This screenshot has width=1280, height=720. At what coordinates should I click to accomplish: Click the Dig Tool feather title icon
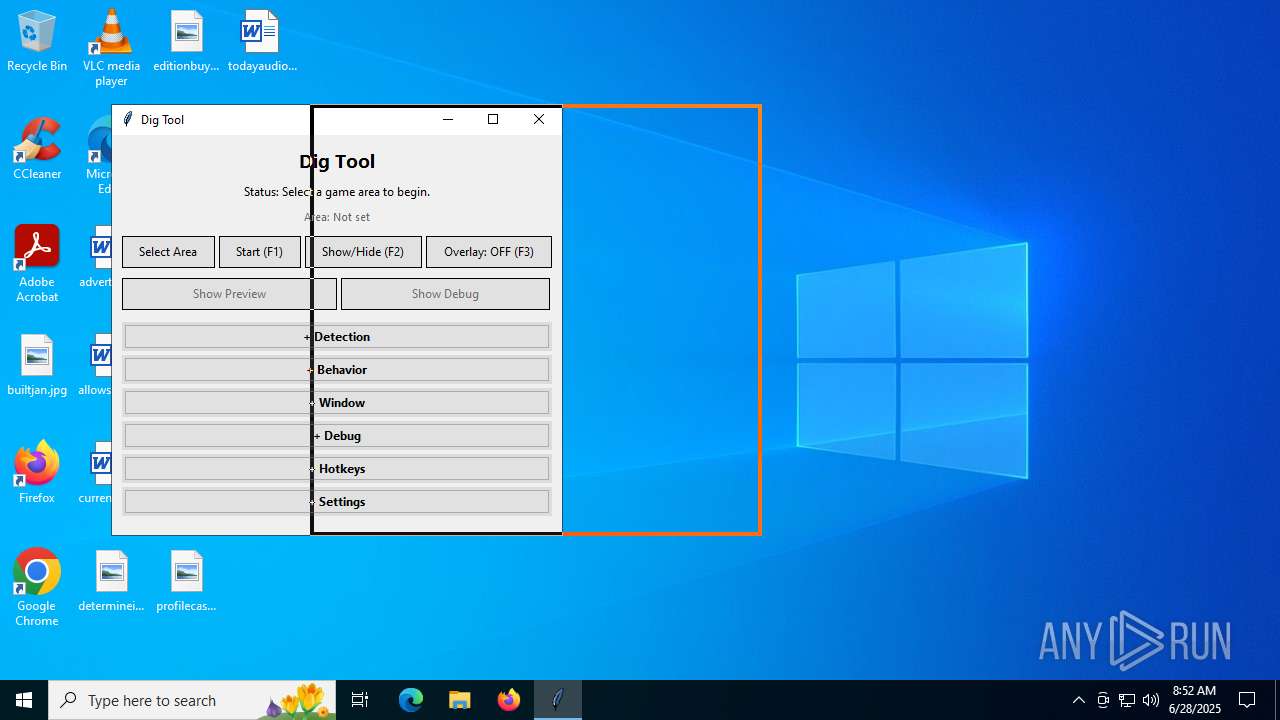point(127,119)
